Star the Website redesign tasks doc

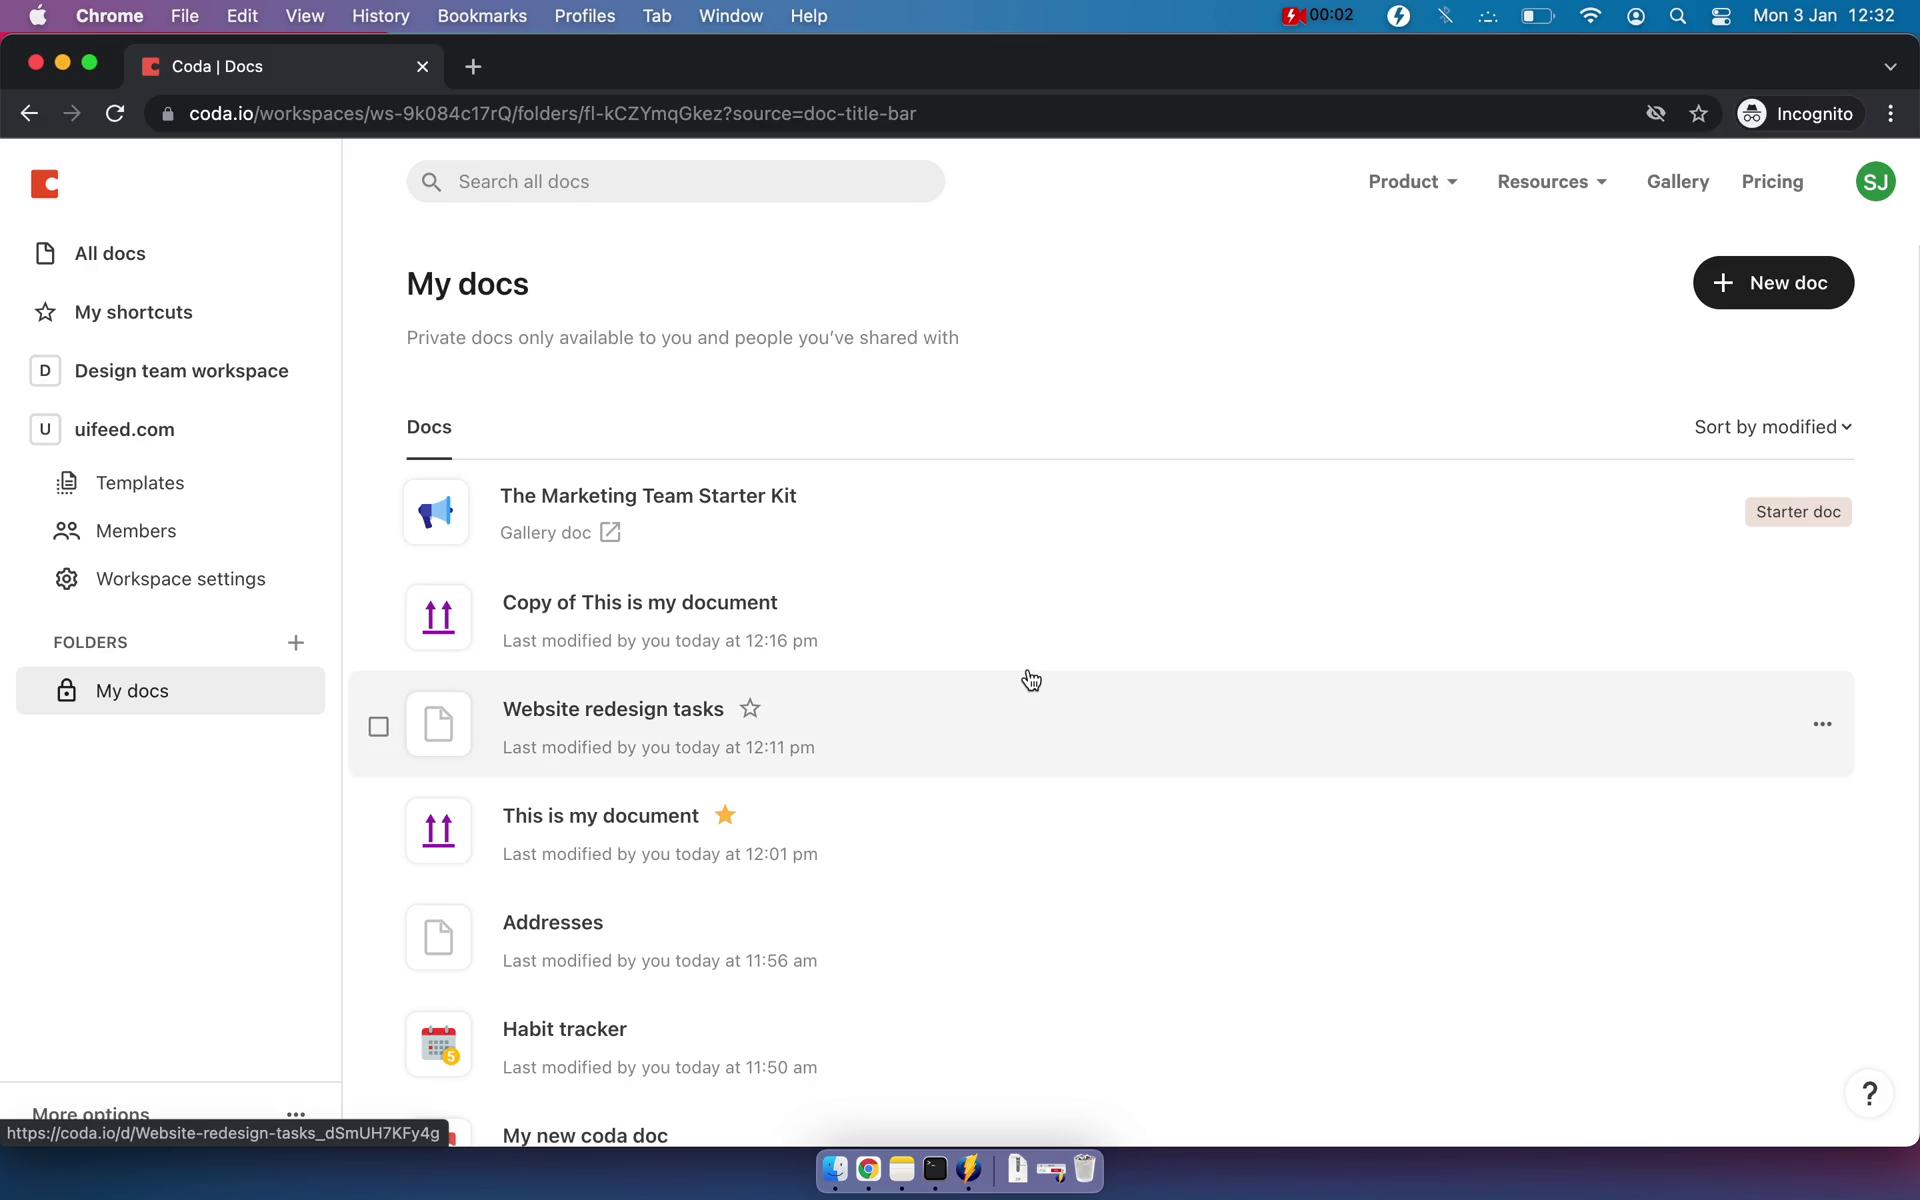point(750,709)
